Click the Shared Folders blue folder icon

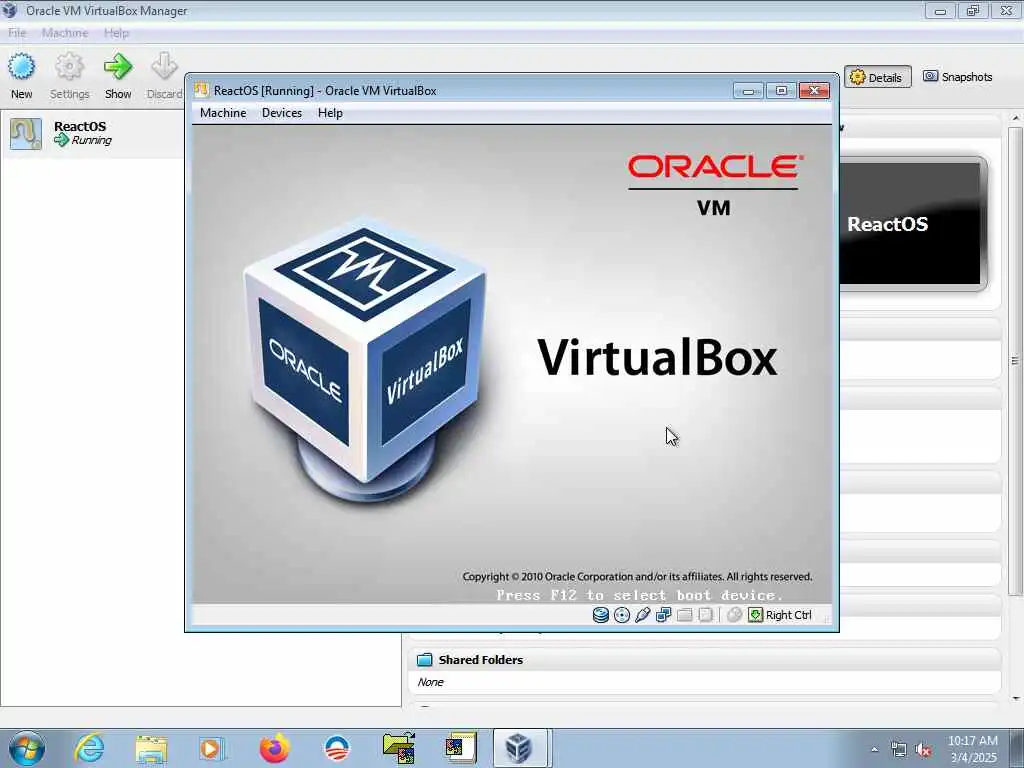tap(424, 660)
